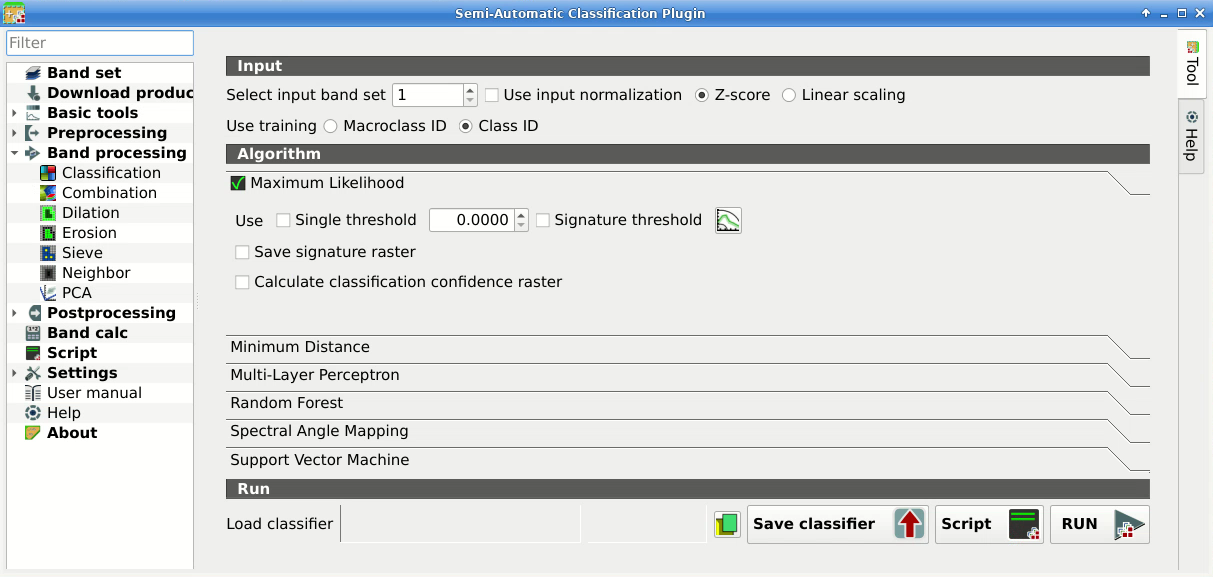Image resolution: width=1213 pixels, height=577 pixels.
Task: Click the Band calc icon
Action: [x=33, y=333]
